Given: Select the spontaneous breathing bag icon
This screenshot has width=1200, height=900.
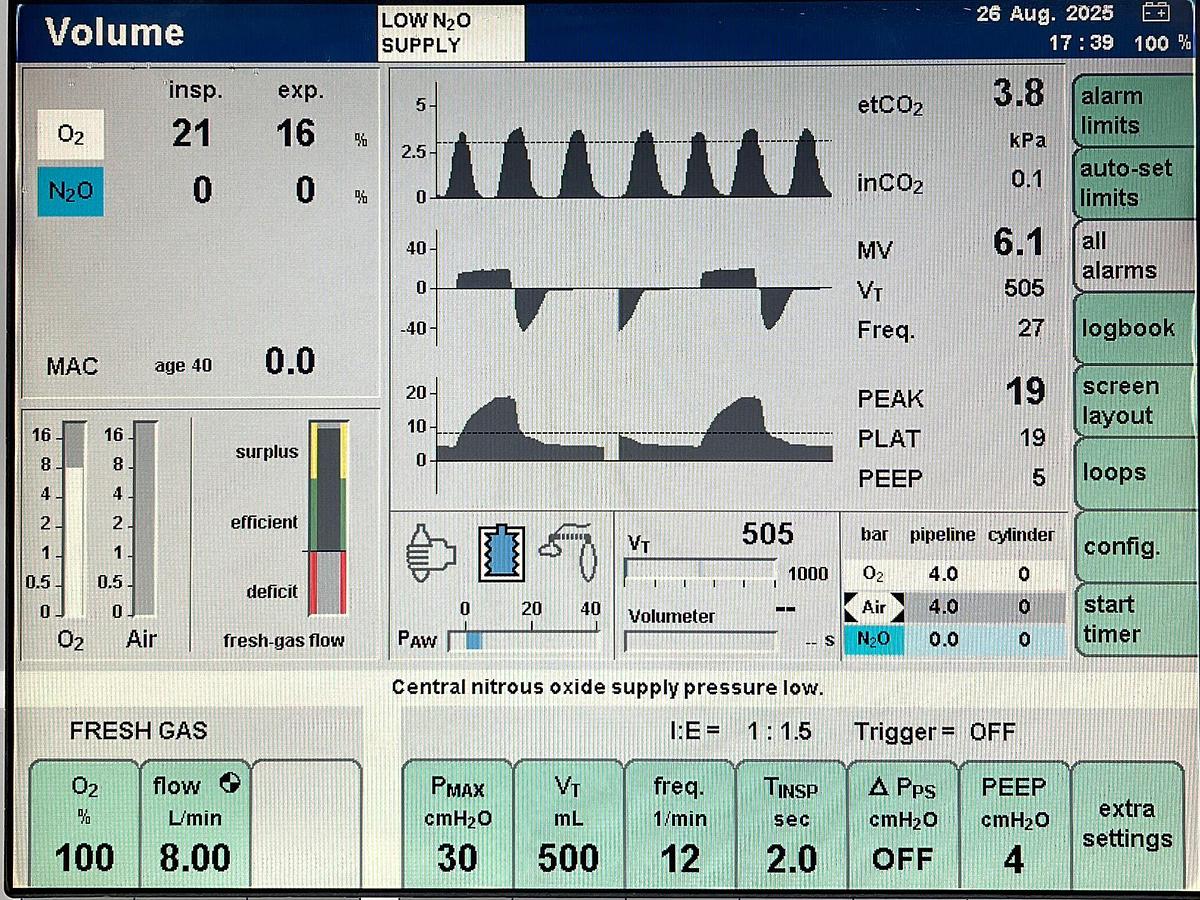Looking at the screenshot, I should (x=571, y=551).
